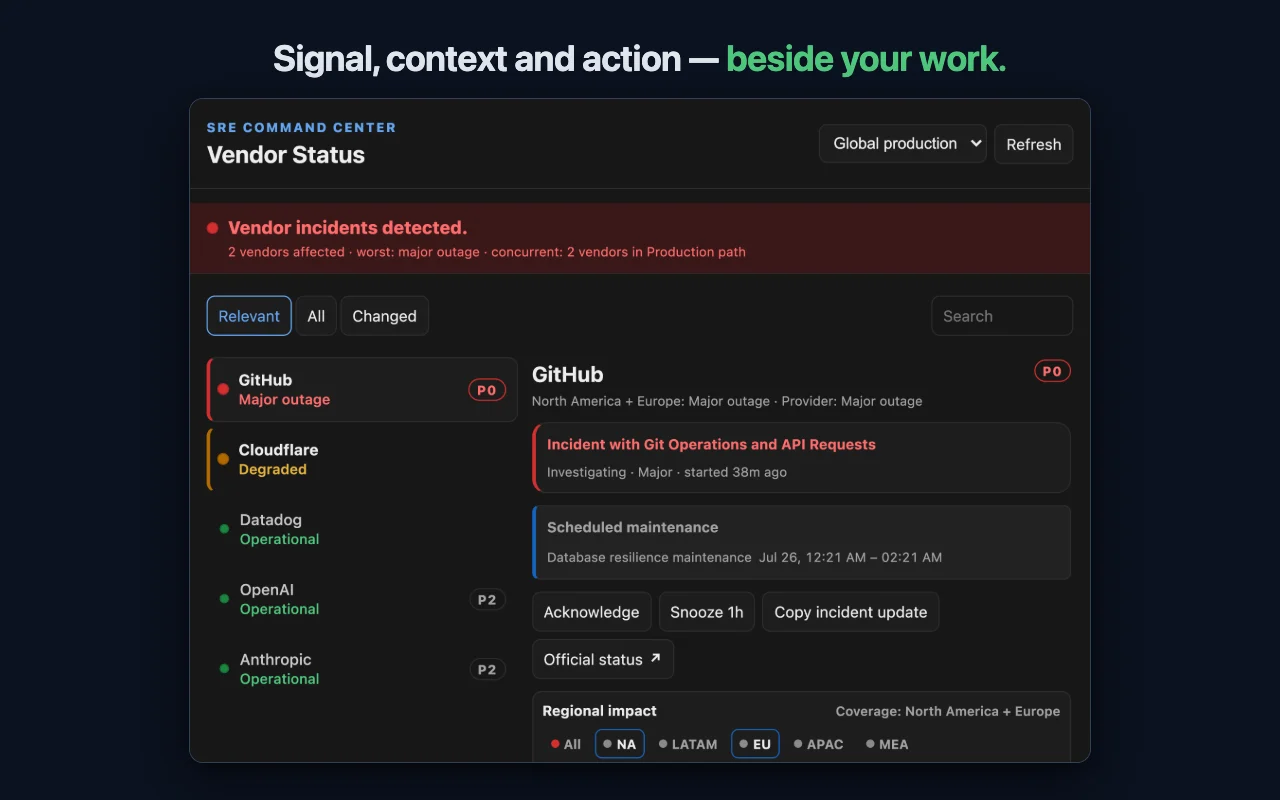
Task: Toggle the MEA region chip
Action: (x=887, y=744)
